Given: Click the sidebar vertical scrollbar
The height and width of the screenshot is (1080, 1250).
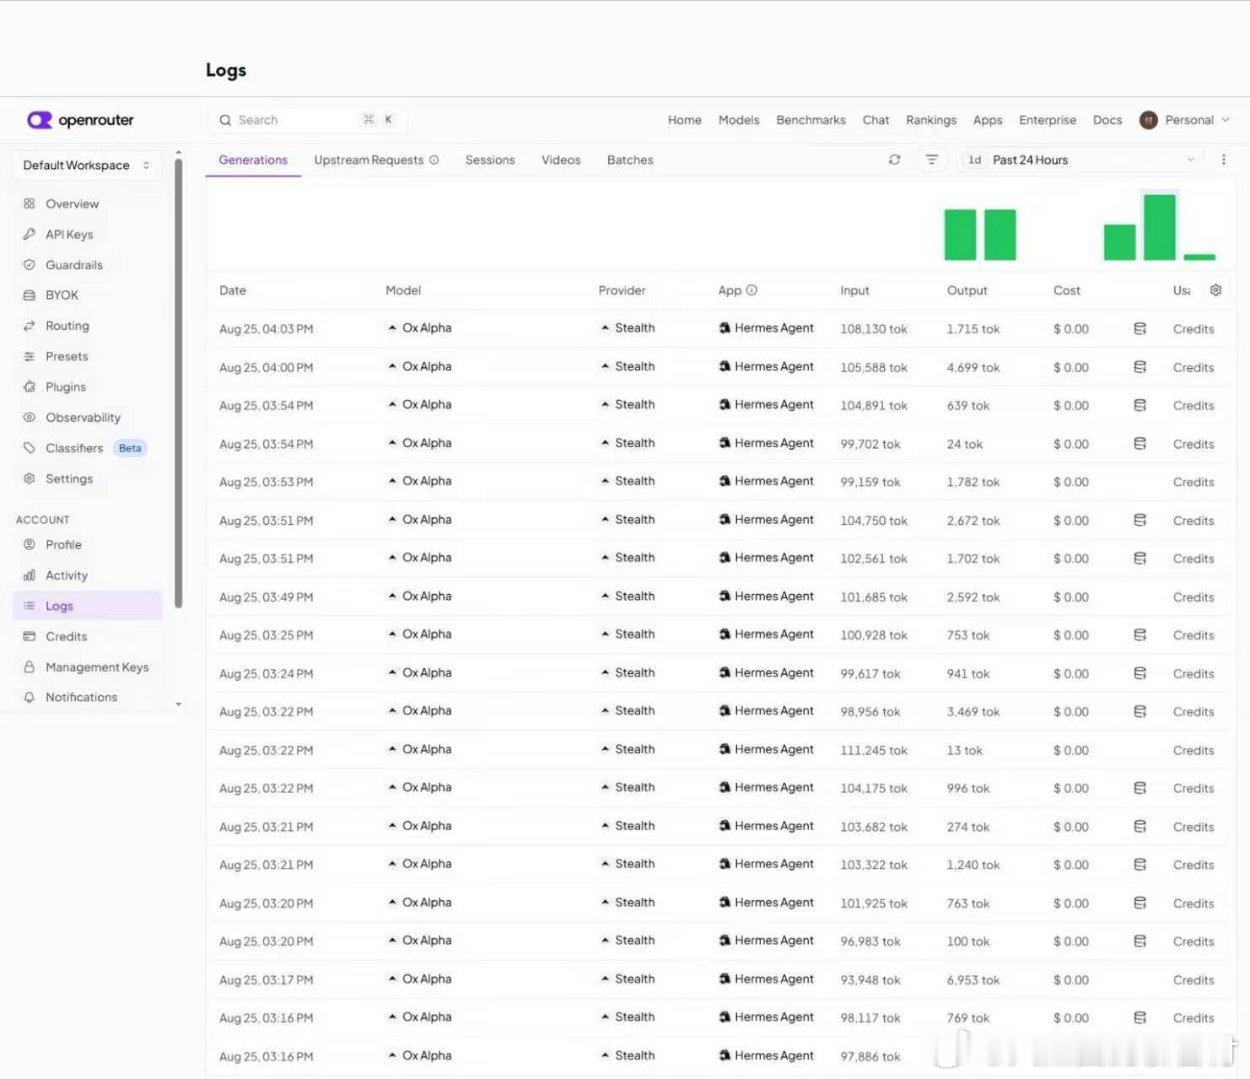Looking at the screenshot, I should click(x=178, y=383).
